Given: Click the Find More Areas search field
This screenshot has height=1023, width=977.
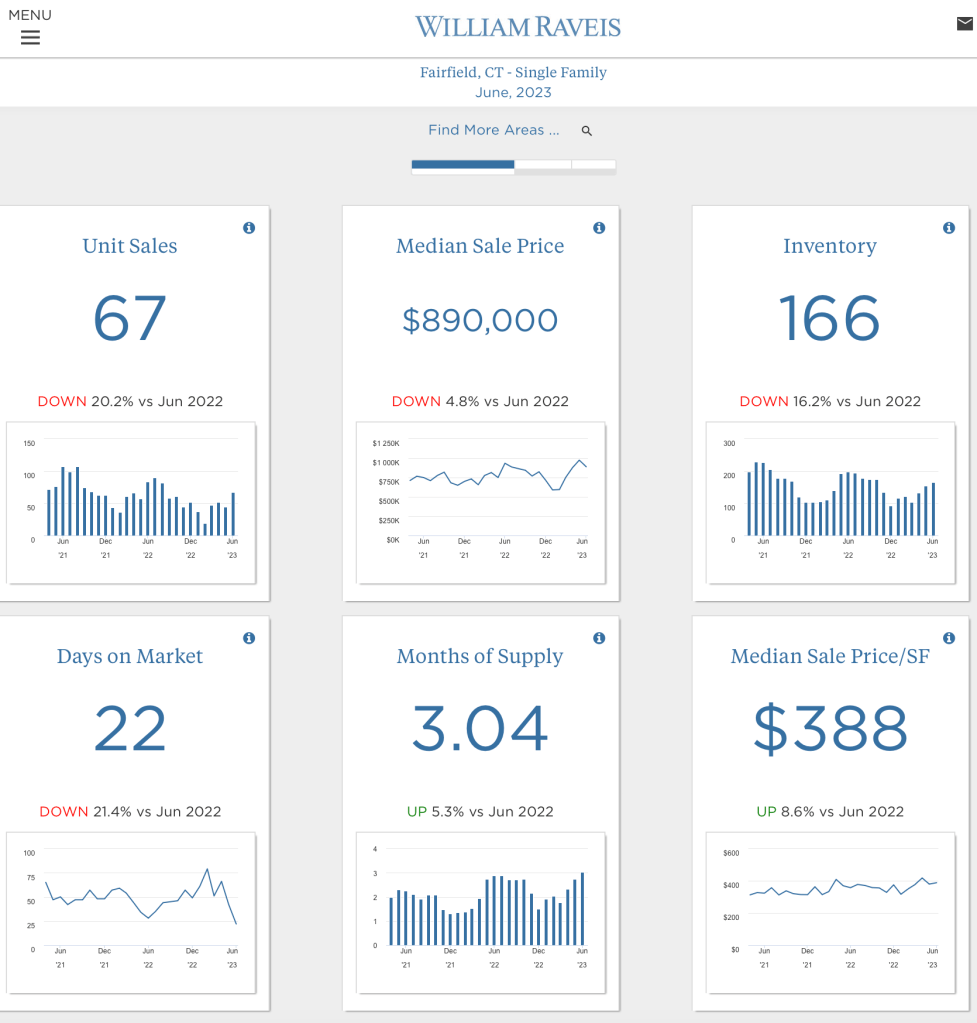Looking at the screenshot, I should point(493,130).
